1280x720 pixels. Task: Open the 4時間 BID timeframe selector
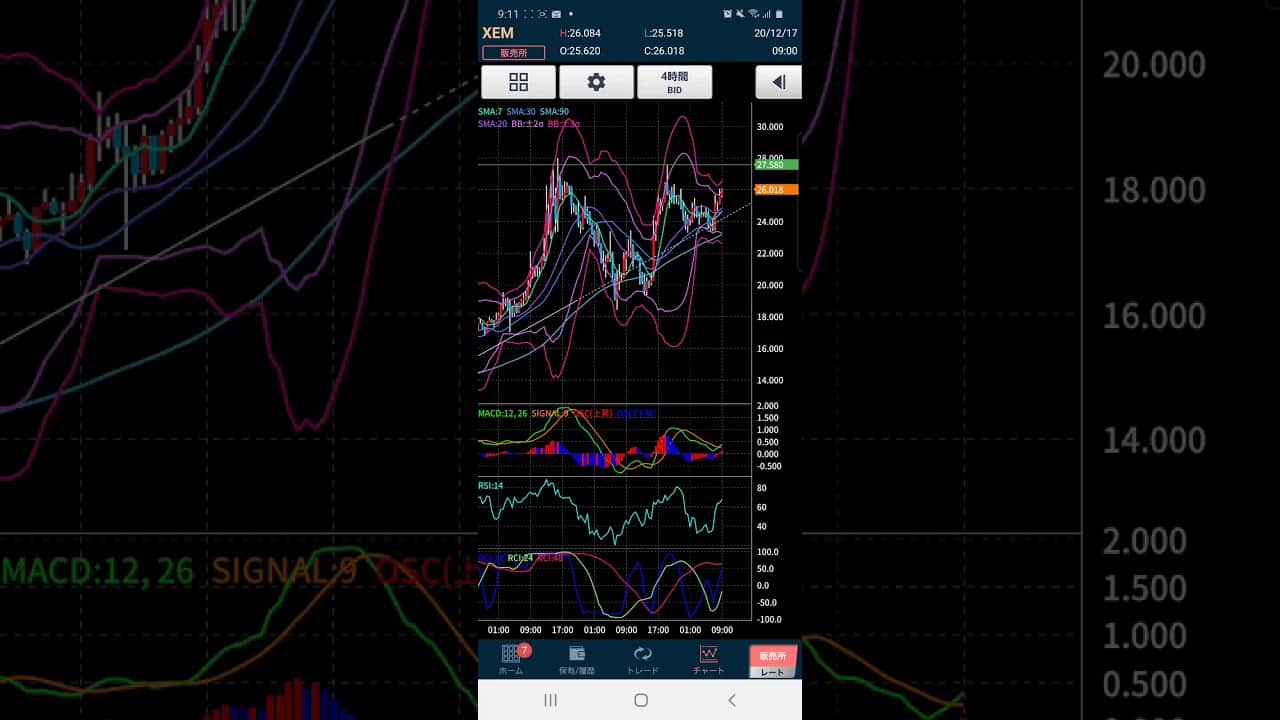pos(674,82)
